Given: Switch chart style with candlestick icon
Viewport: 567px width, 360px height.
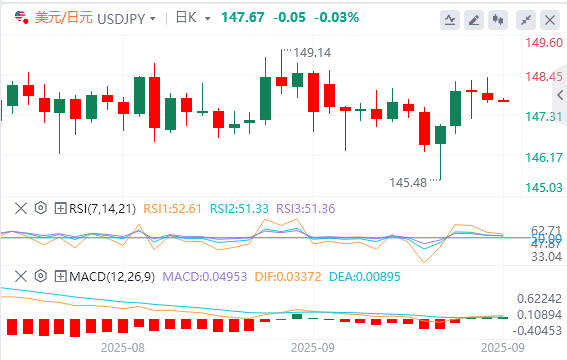Looking at the screenshot, I should (x=498, y=20).
